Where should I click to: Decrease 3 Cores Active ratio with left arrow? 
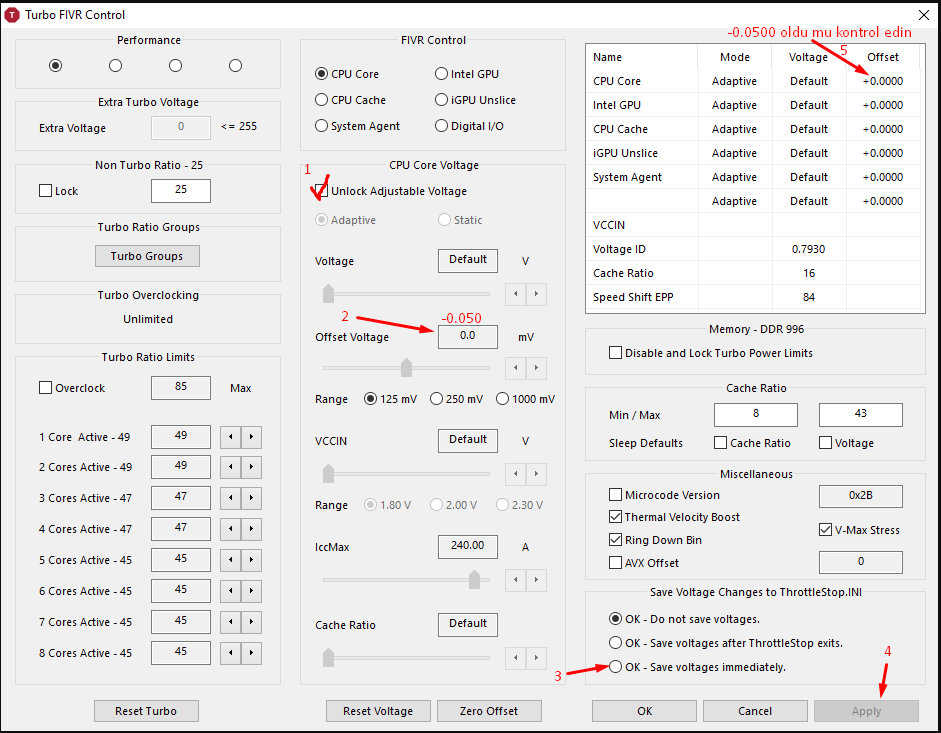pos(230,498)
